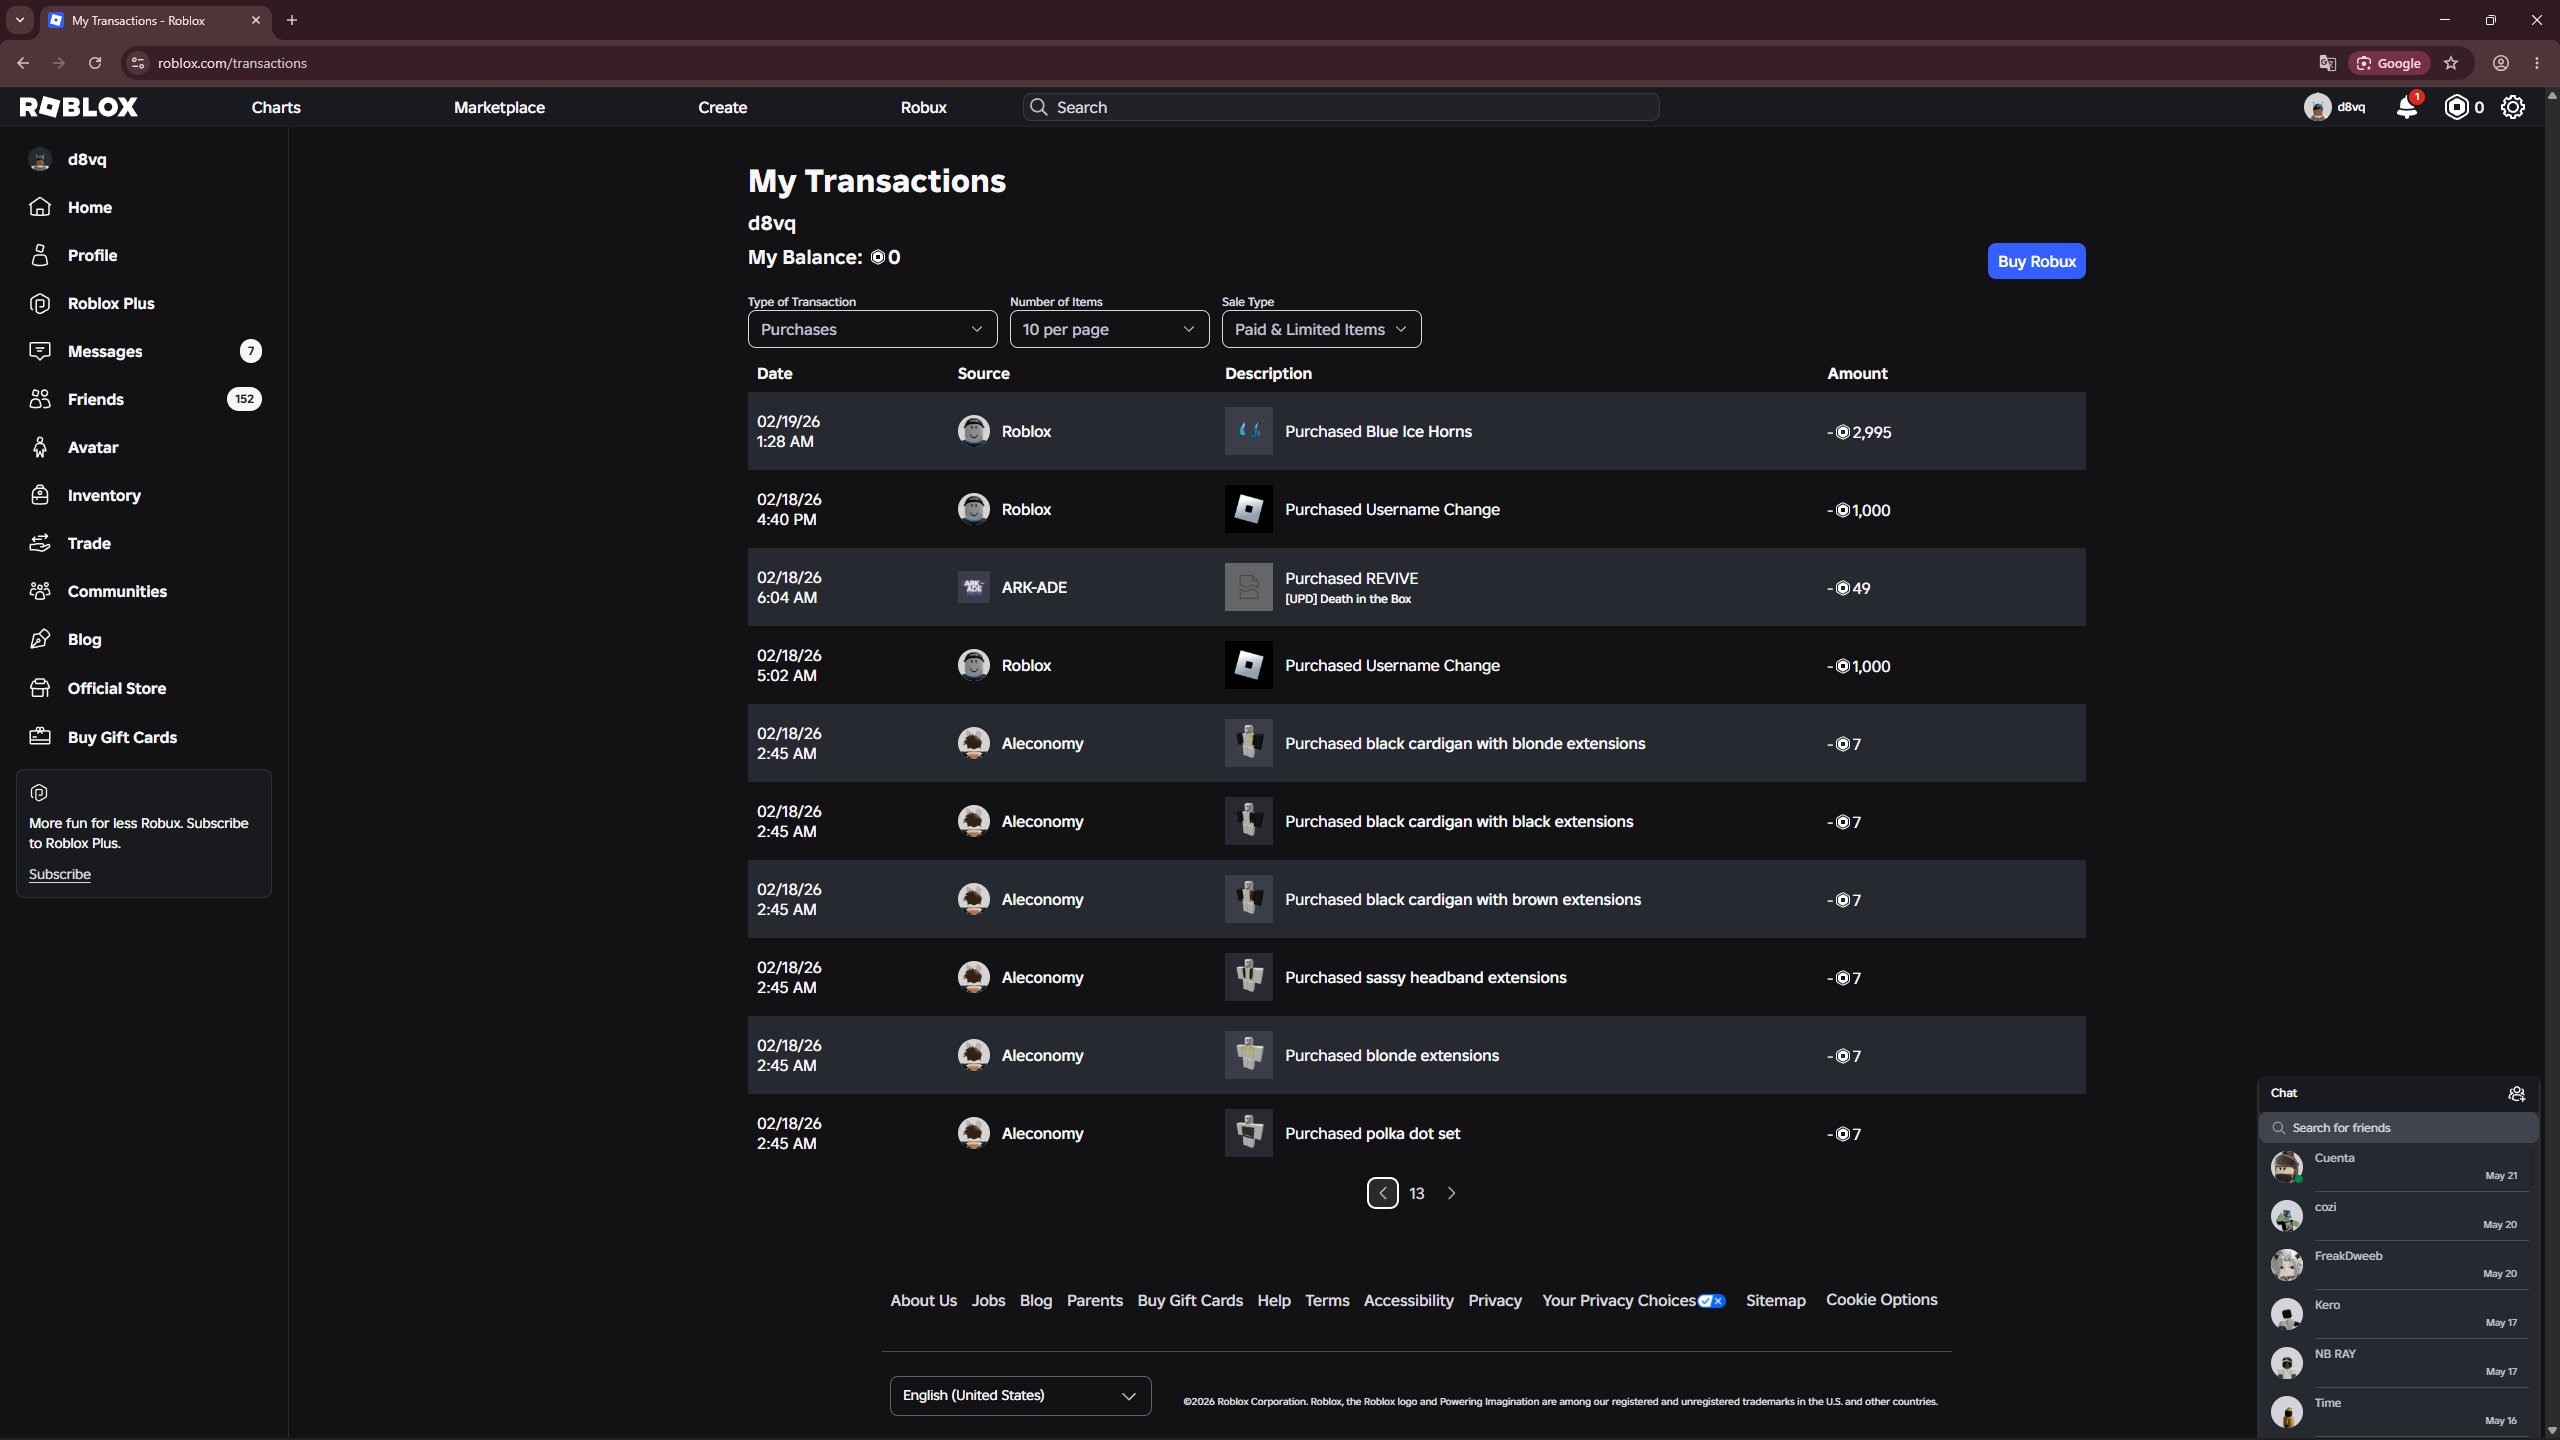Screen dimensions: 2560x1440
Task: Click sassy headband extensions thumbnail
Action: 1249,977
